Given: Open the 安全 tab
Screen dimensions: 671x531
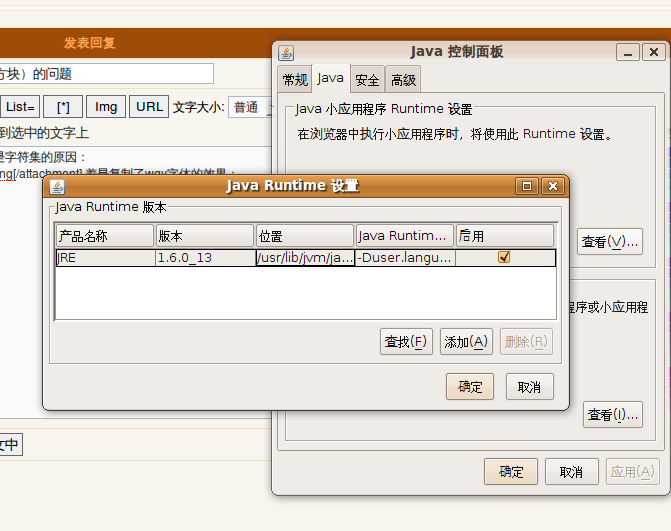Looking at the screenshot, I should [x=367, y=80].
